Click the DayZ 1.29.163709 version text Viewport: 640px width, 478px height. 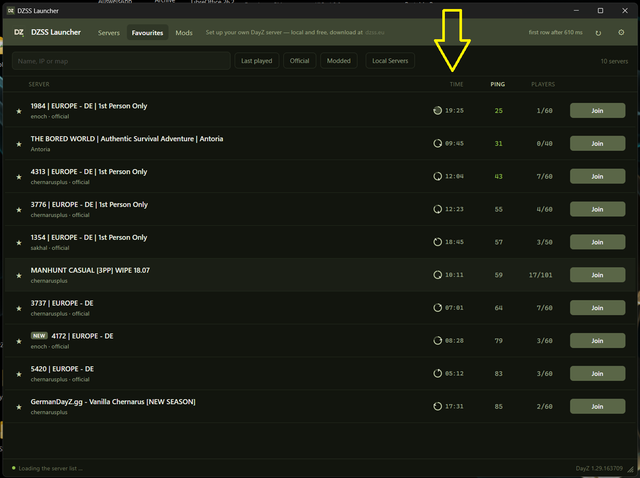tap(599, 468)
